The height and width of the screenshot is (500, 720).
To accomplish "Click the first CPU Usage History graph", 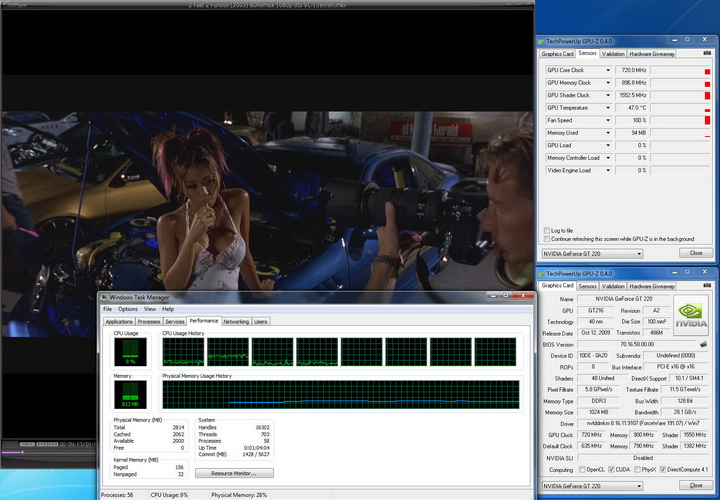I will point(183,352).
